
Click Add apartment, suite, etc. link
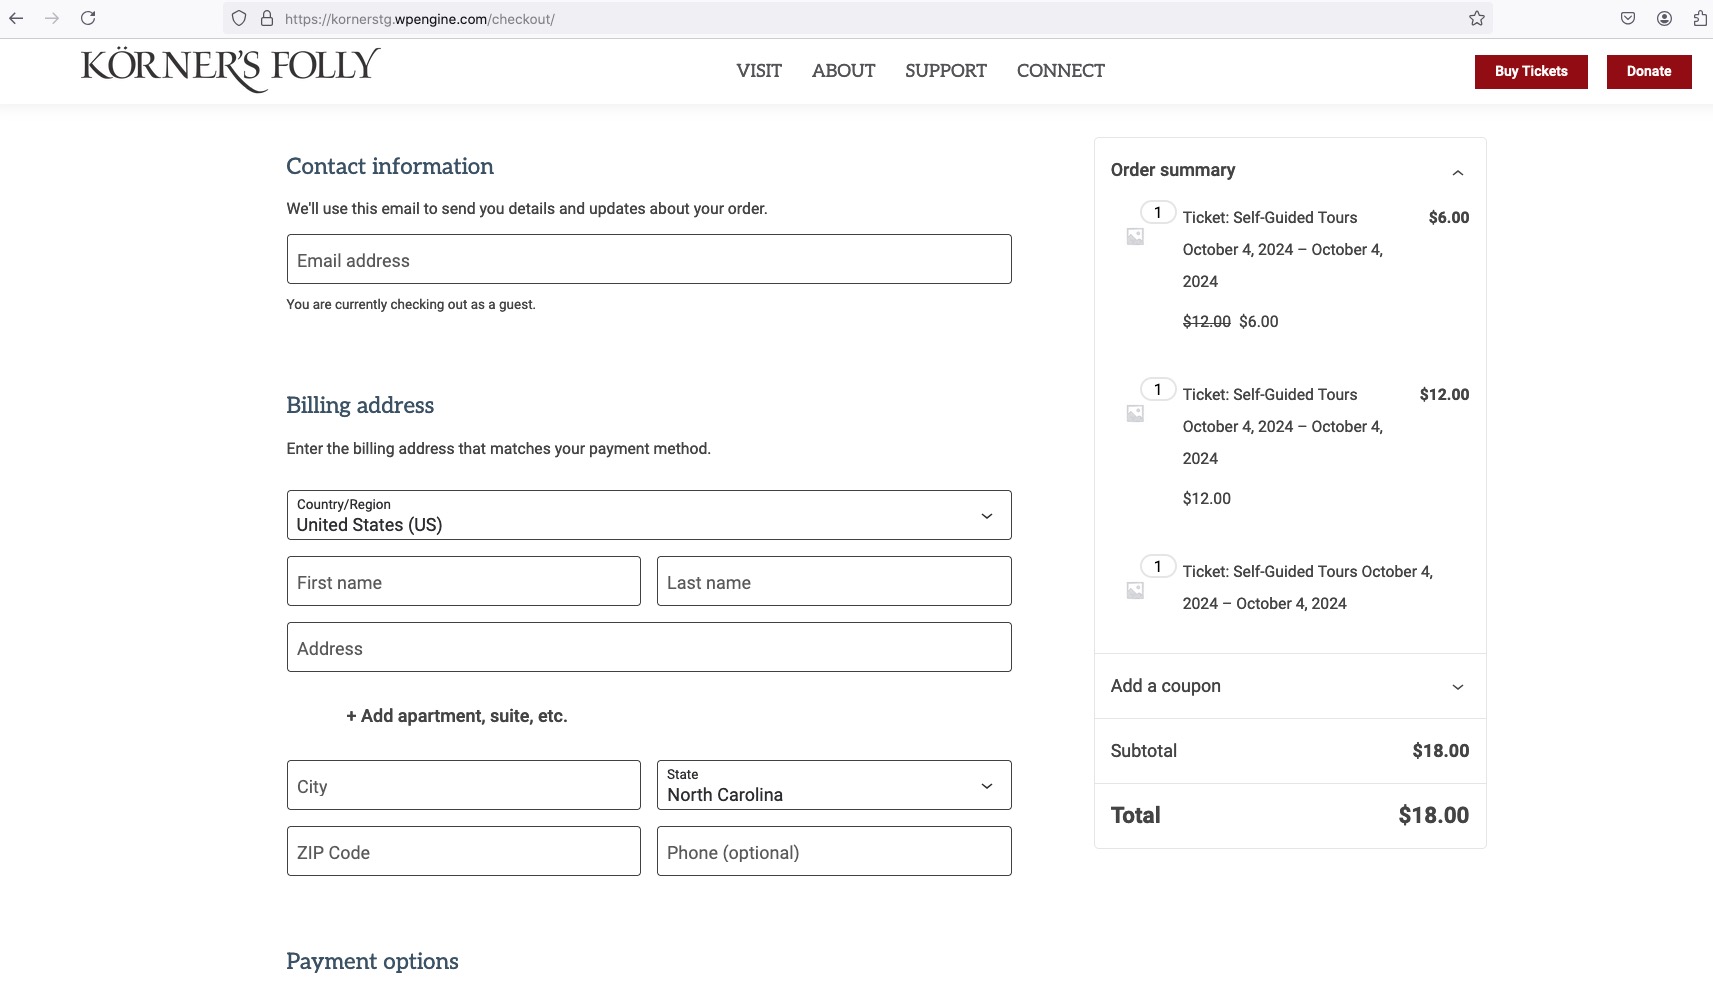(457, 716)
